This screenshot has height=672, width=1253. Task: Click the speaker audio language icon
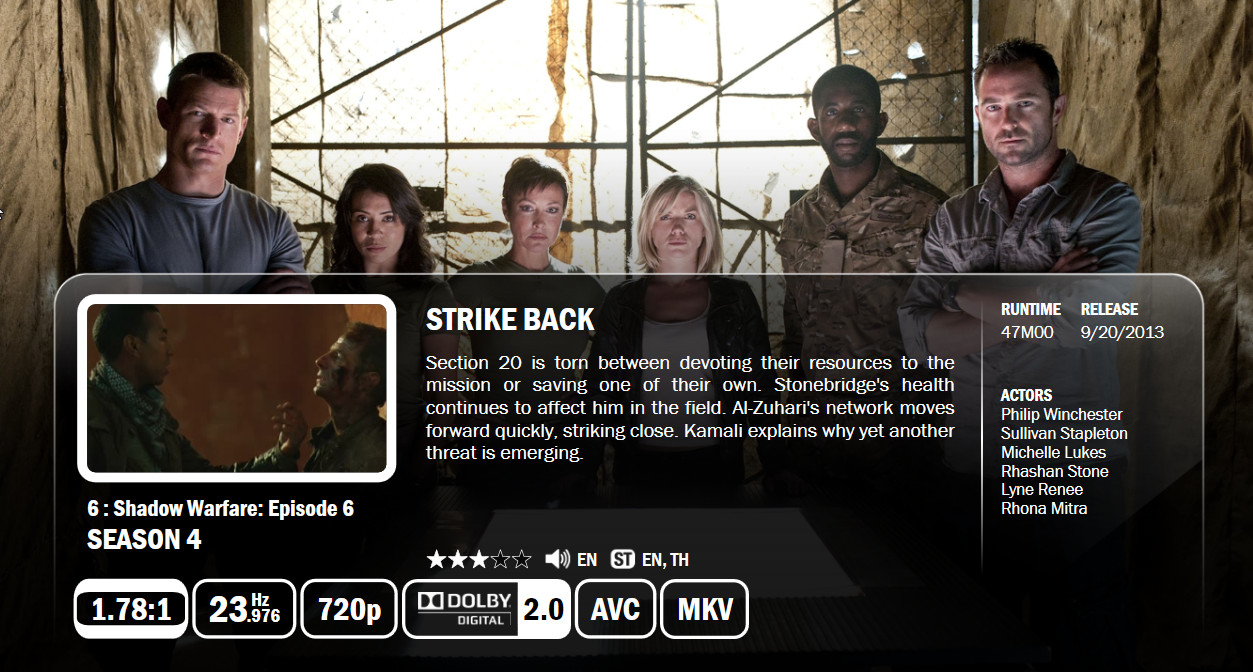click(557, 559)
